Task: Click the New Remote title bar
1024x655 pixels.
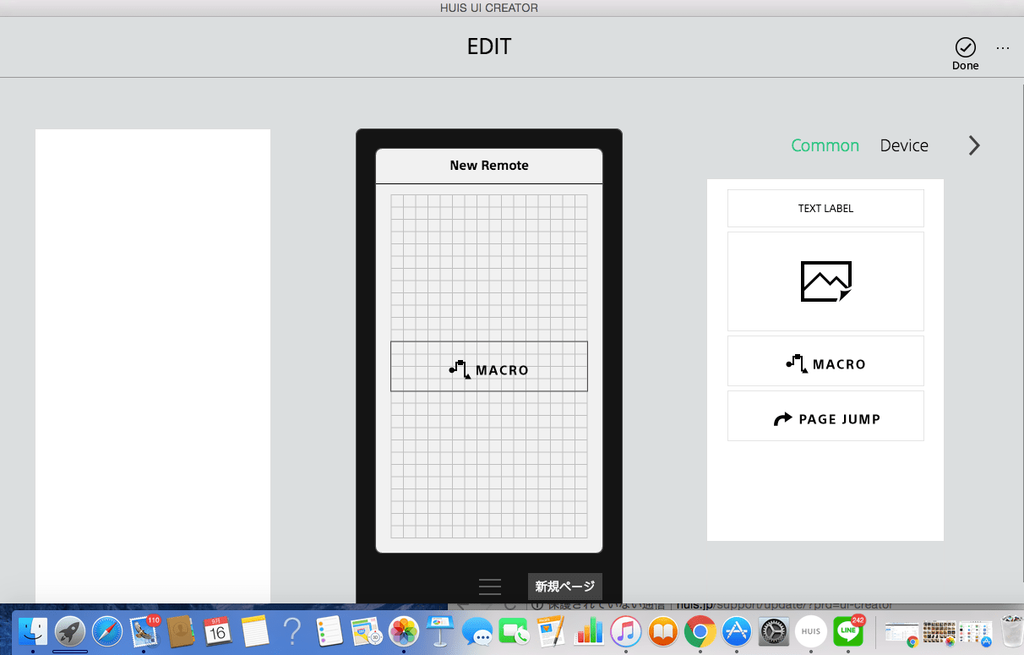Action: click(x=488, y=166)
